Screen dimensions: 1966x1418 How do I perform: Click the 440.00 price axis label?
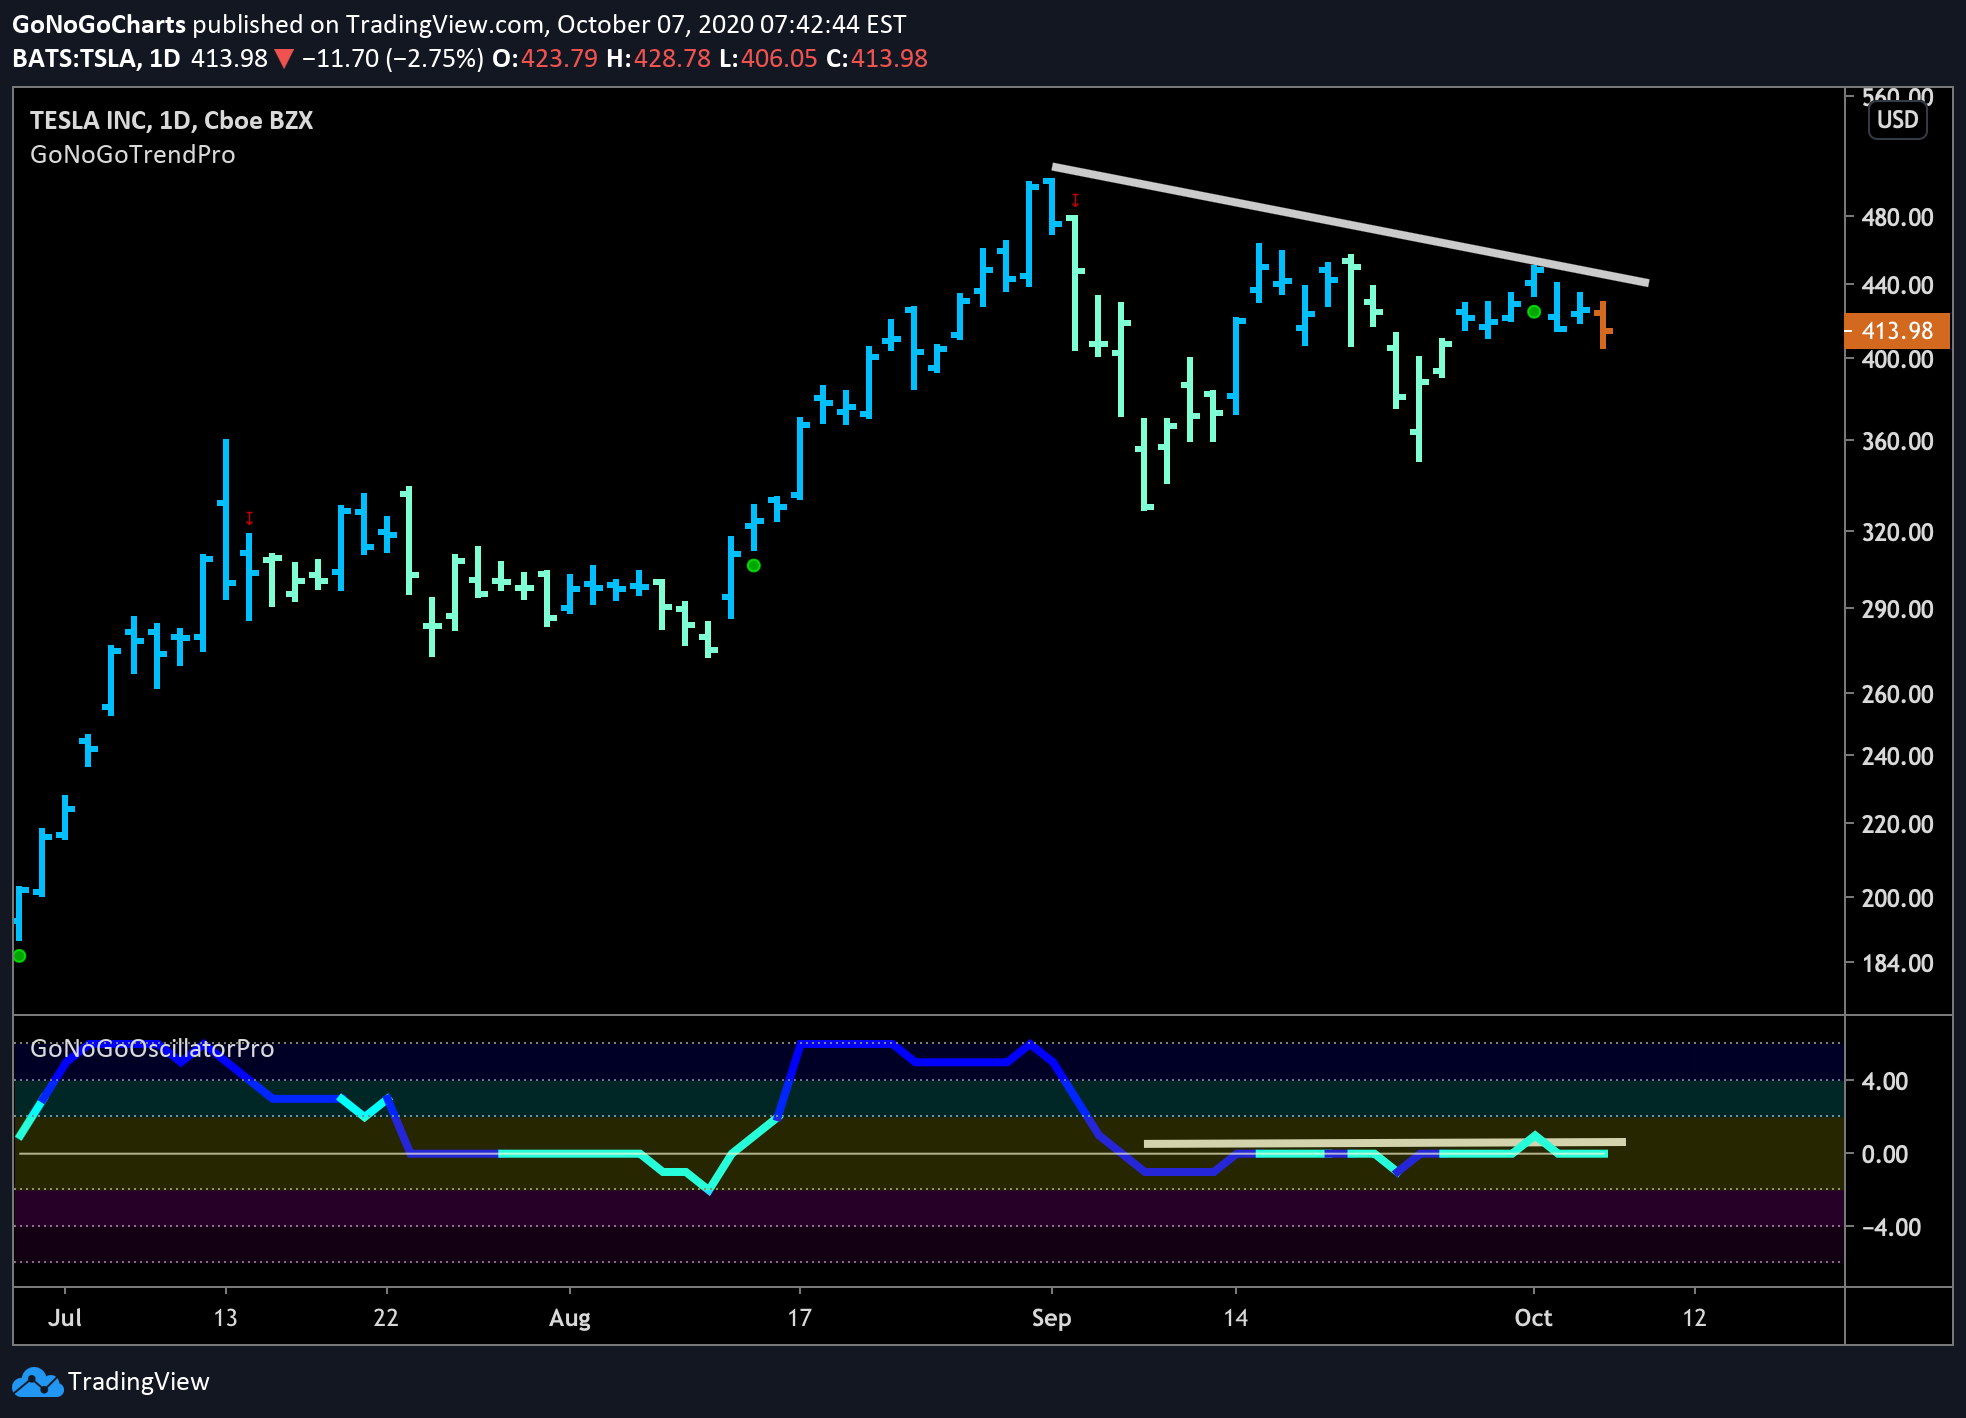tap(1897, 285)
